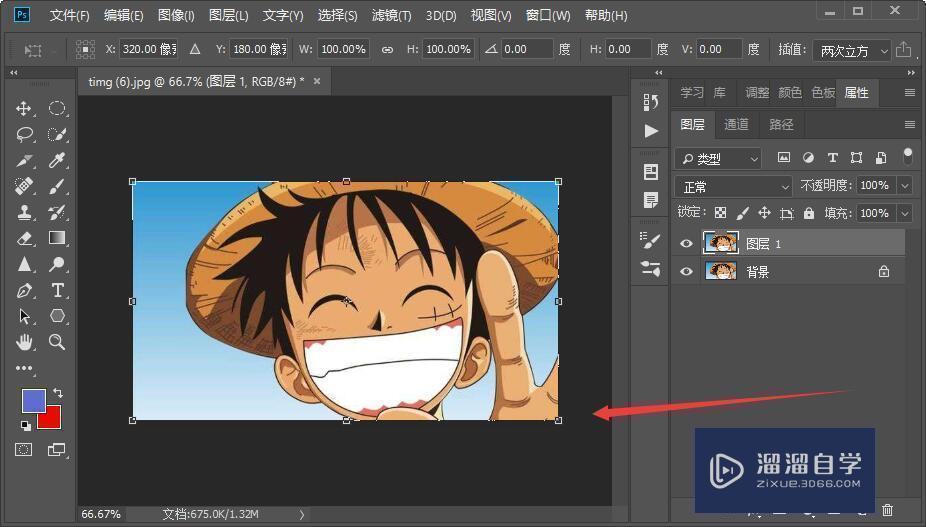Viewport: 926px width, 527px height.
Task: Select the Gradient tool
Action: pyautogui.click(x=57, y=238)
